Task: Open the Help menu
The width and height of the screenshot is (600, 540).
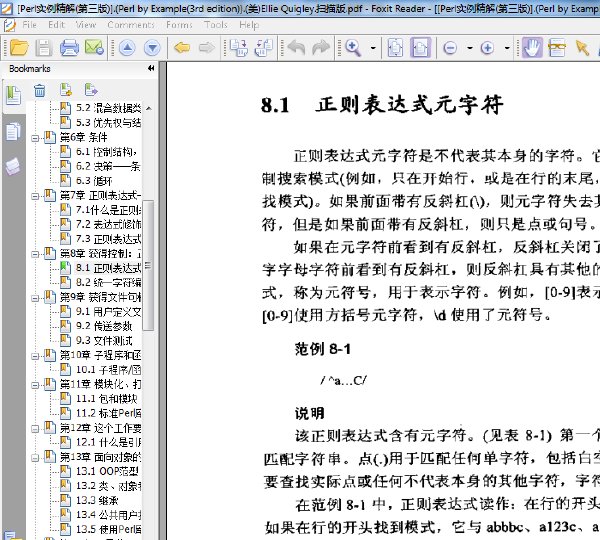Action: point(249,25)
